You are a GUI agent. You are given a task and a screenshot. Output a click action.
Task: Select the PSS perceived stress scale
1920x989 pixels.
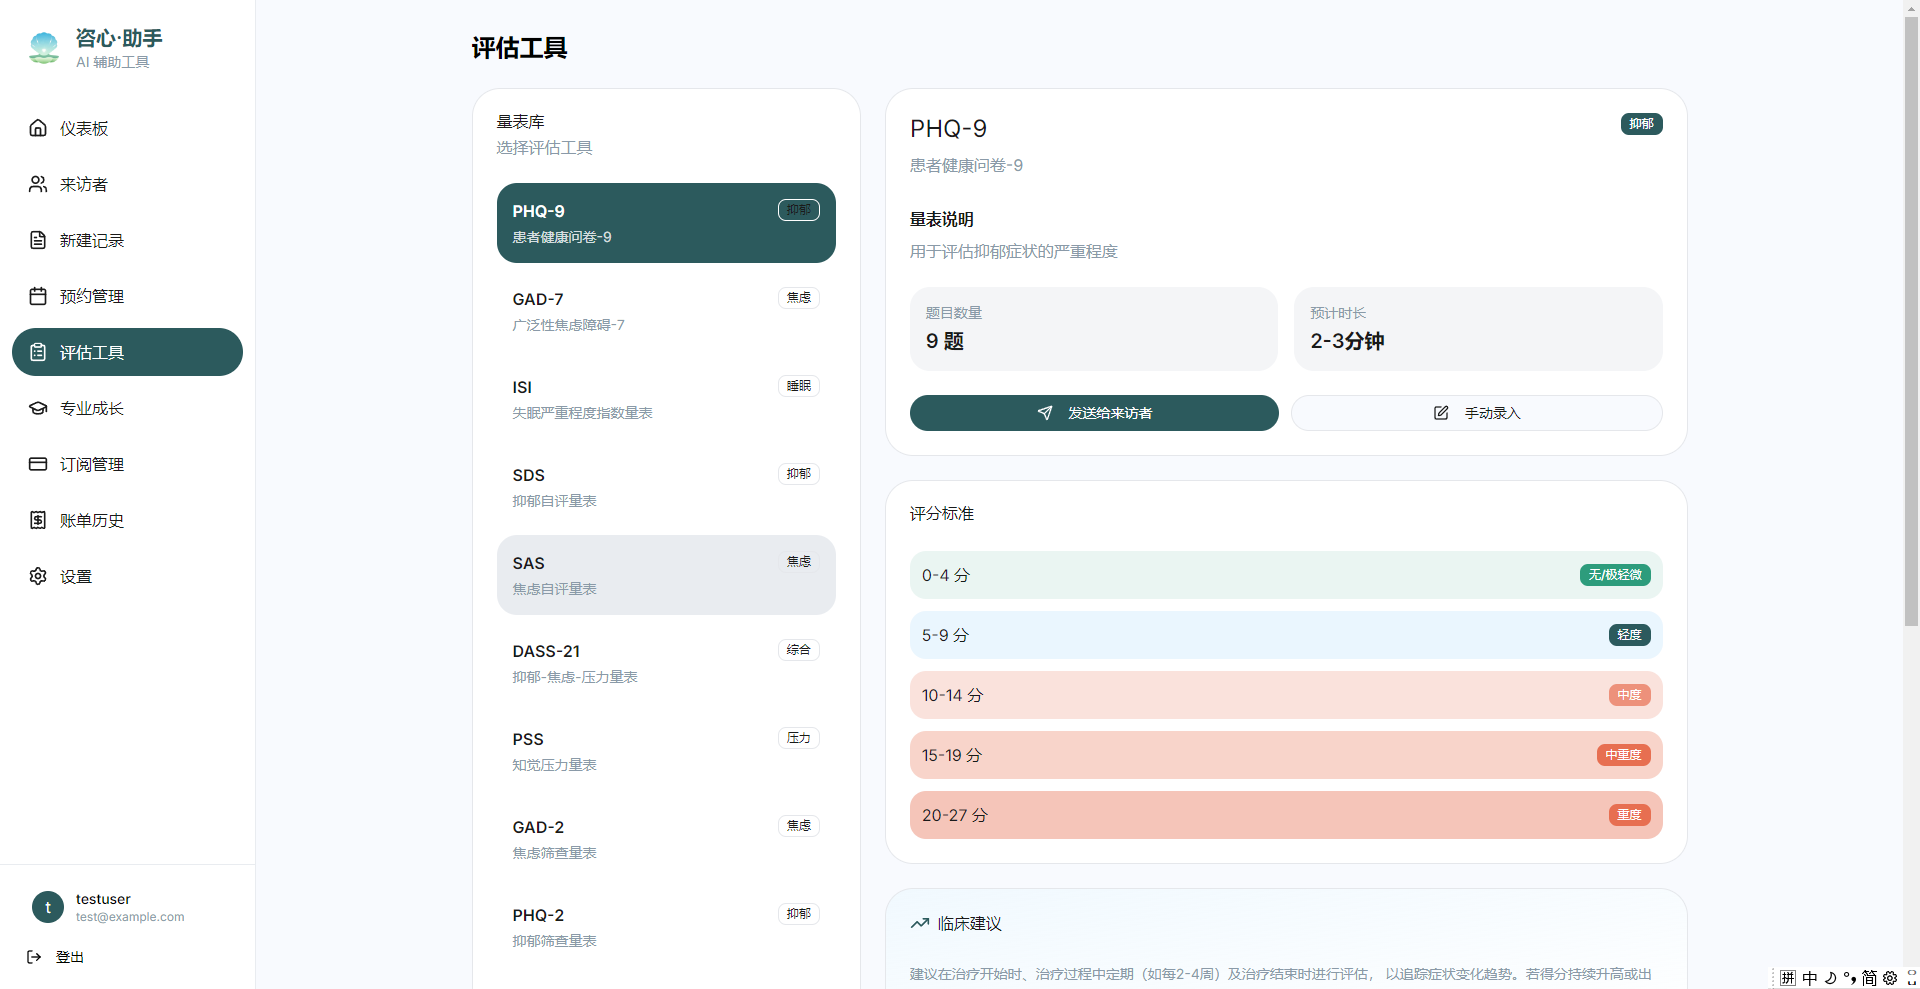[x=666, y=751]
